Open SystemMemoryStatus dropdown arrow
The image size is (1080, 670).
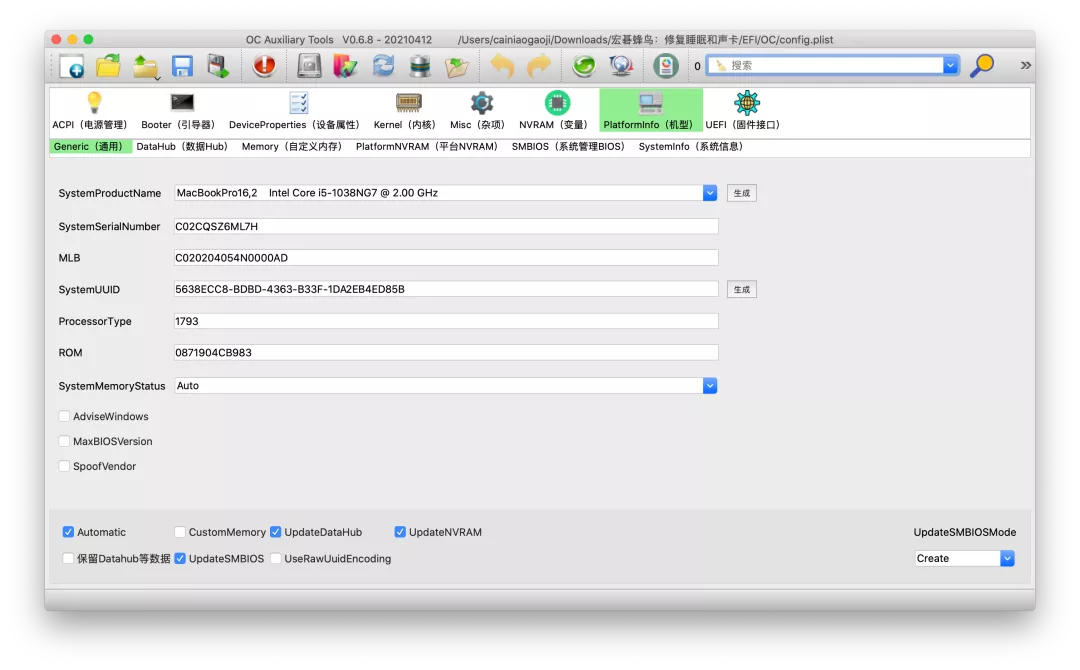tap(709, 386)
